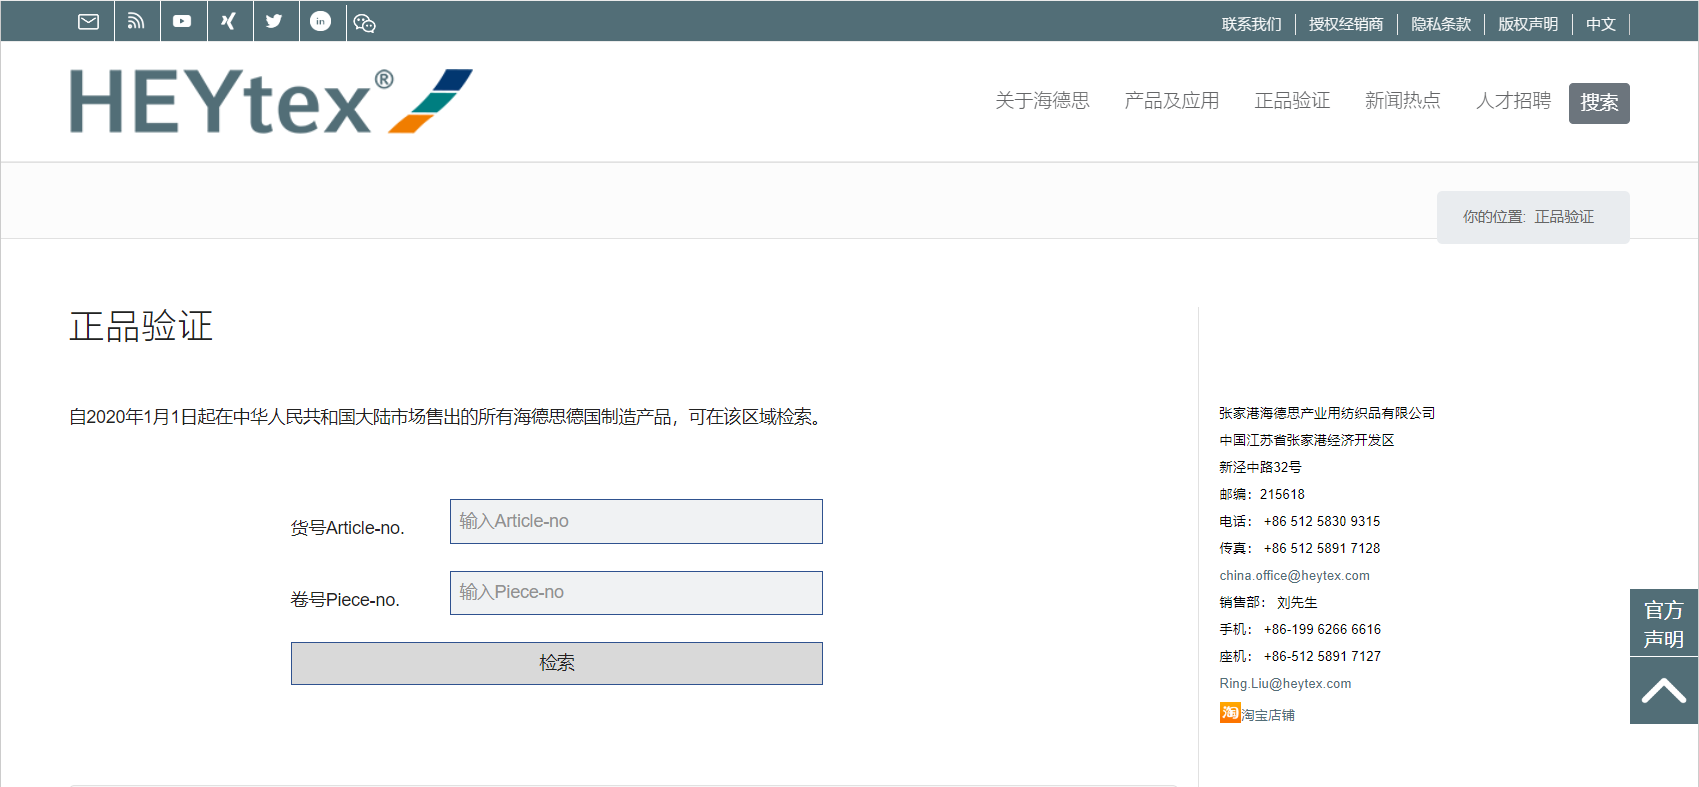The image size is (1699, 787).
Task: Open the orange Taobao store icon
Action: tap(1230, 713)
